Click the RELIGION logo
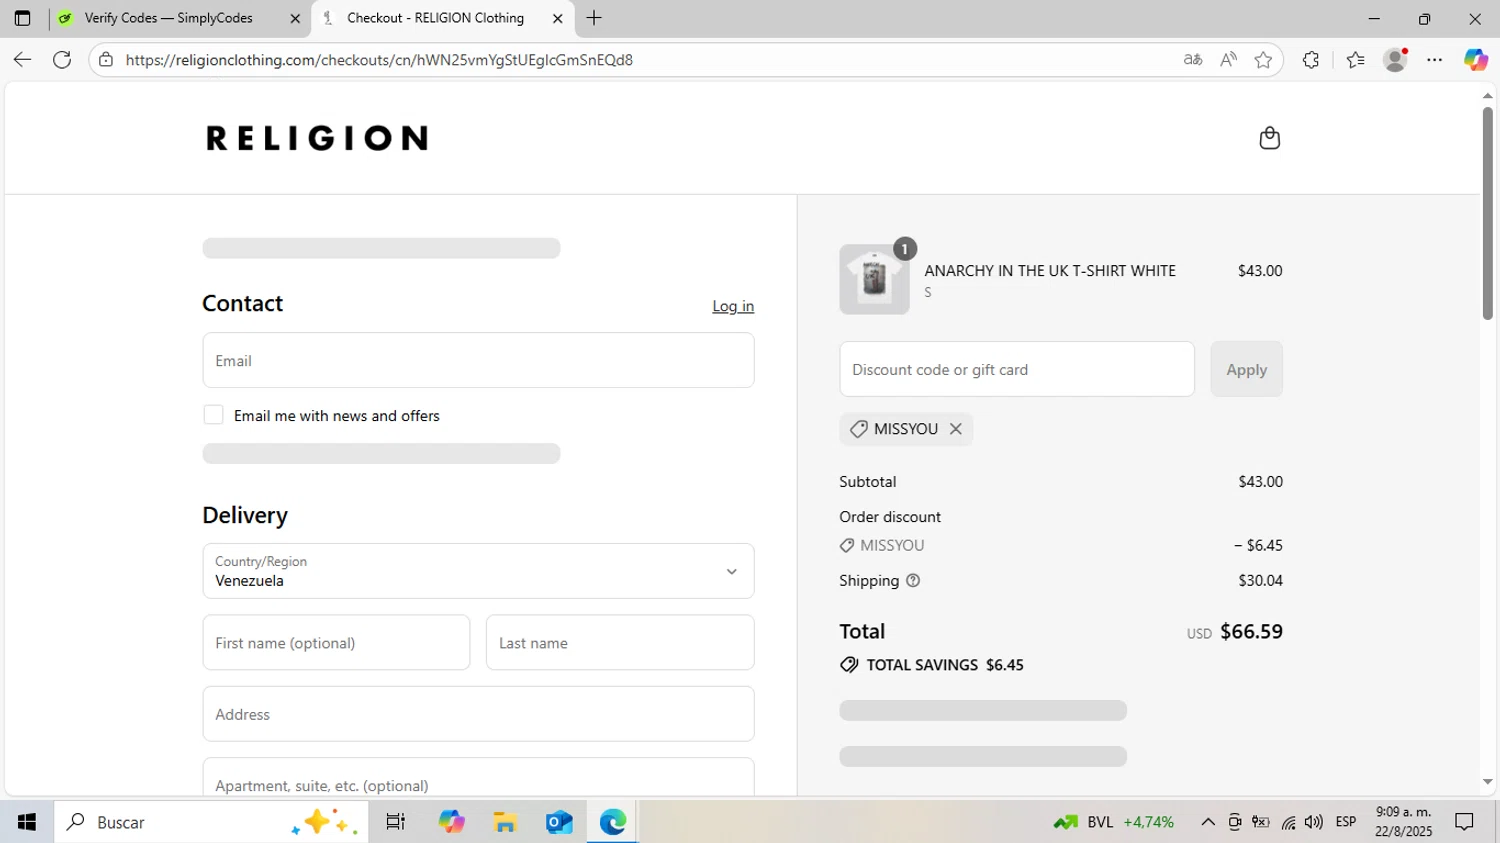This screenshot has height=843, width=1500. pyautogui.click(x=317, y=138)
